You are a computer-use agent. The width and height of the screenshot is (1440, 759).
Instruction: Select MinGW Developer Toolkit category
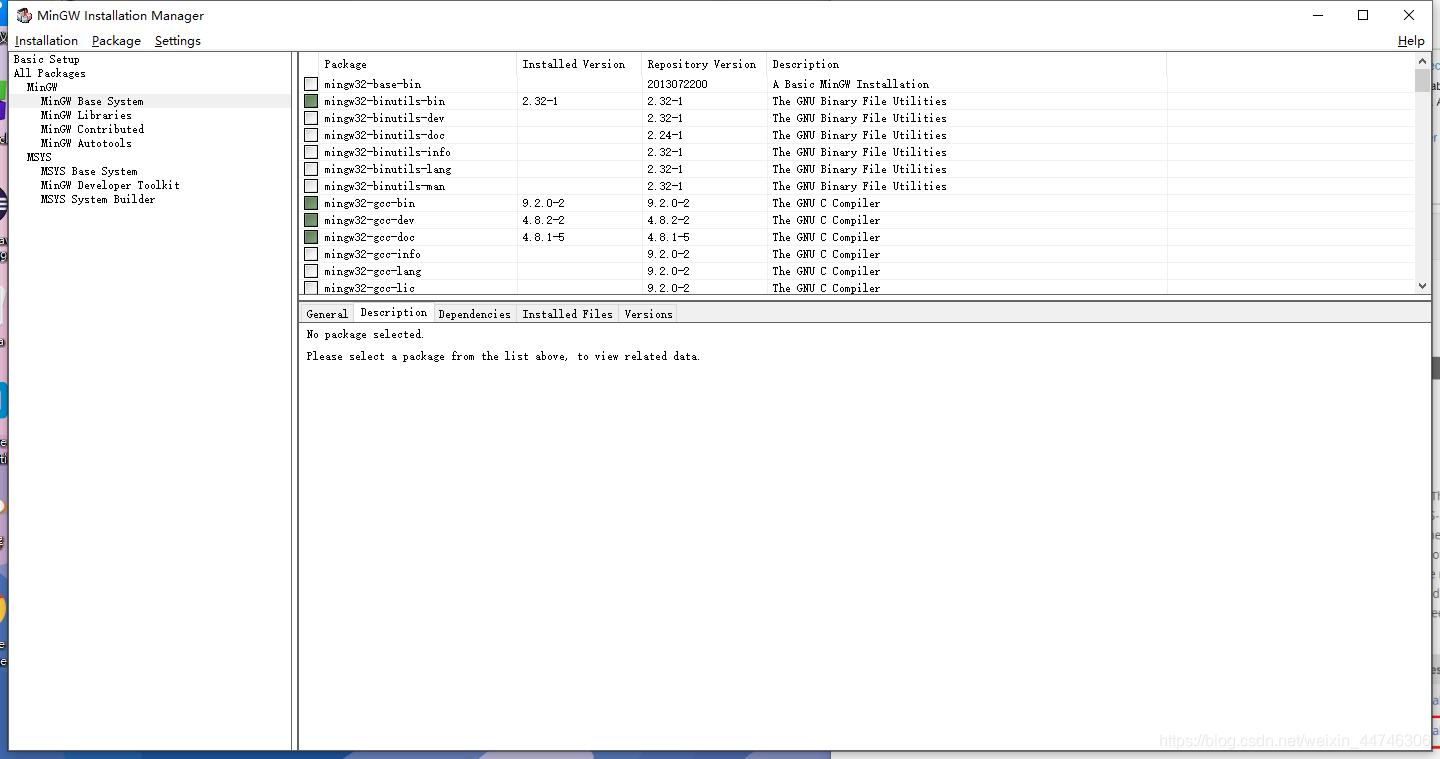110,185
